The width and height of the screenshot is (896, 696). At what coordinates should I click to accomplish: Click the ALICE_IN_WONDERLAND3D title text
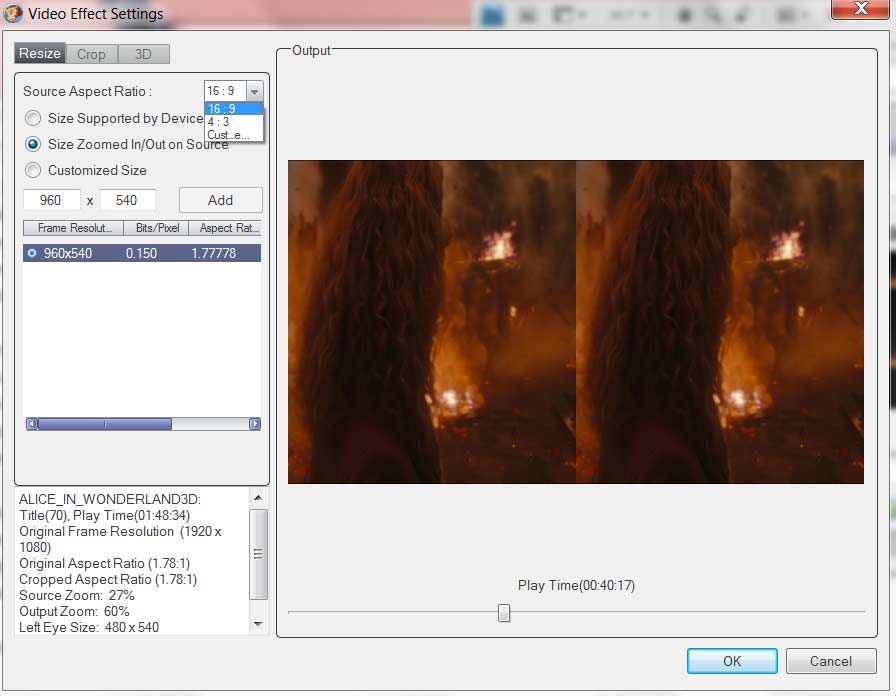pyautogui.click(x=110, y=499)
